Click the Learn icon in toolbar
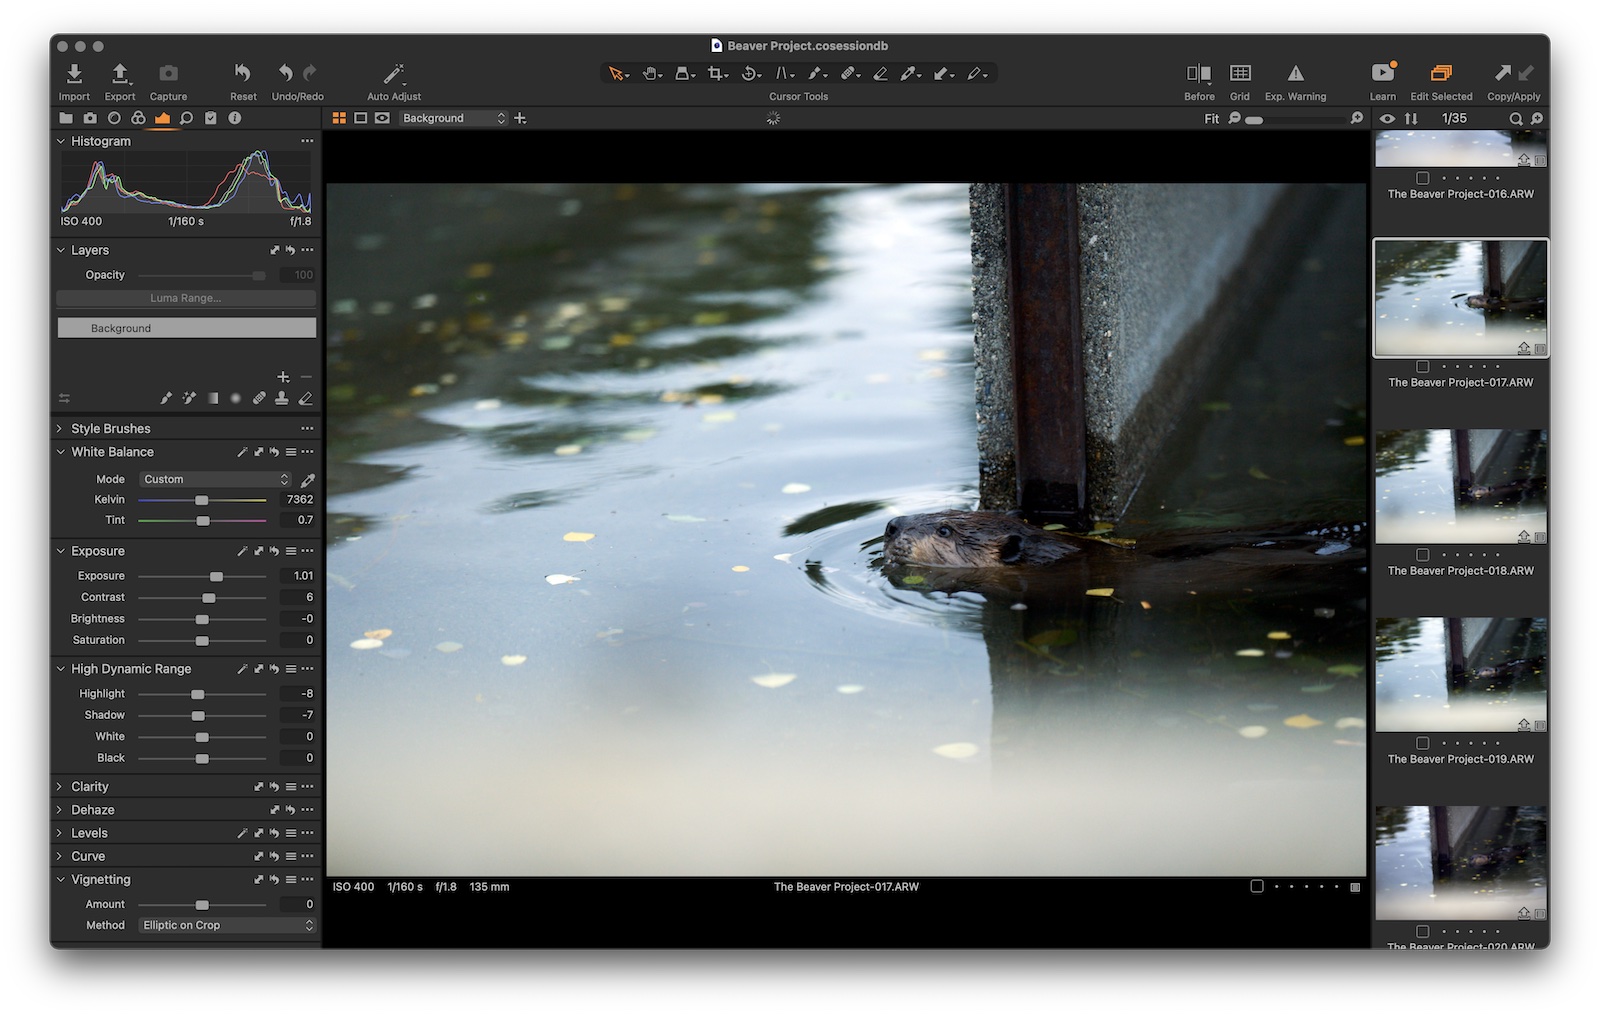This screenshot has width=1600, height=1015. coord(1383,72)
